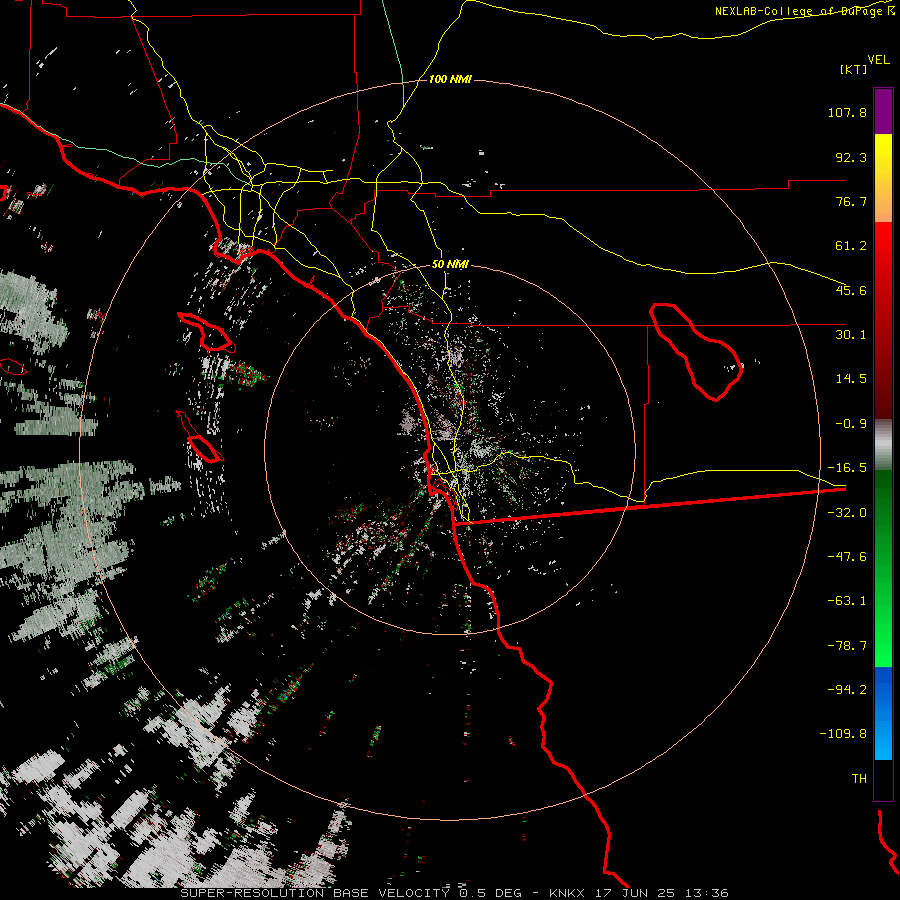Click the -0.9 velocity scale value
The width and height of the screenshot is (900, 900).
click(x=851, y=424)
